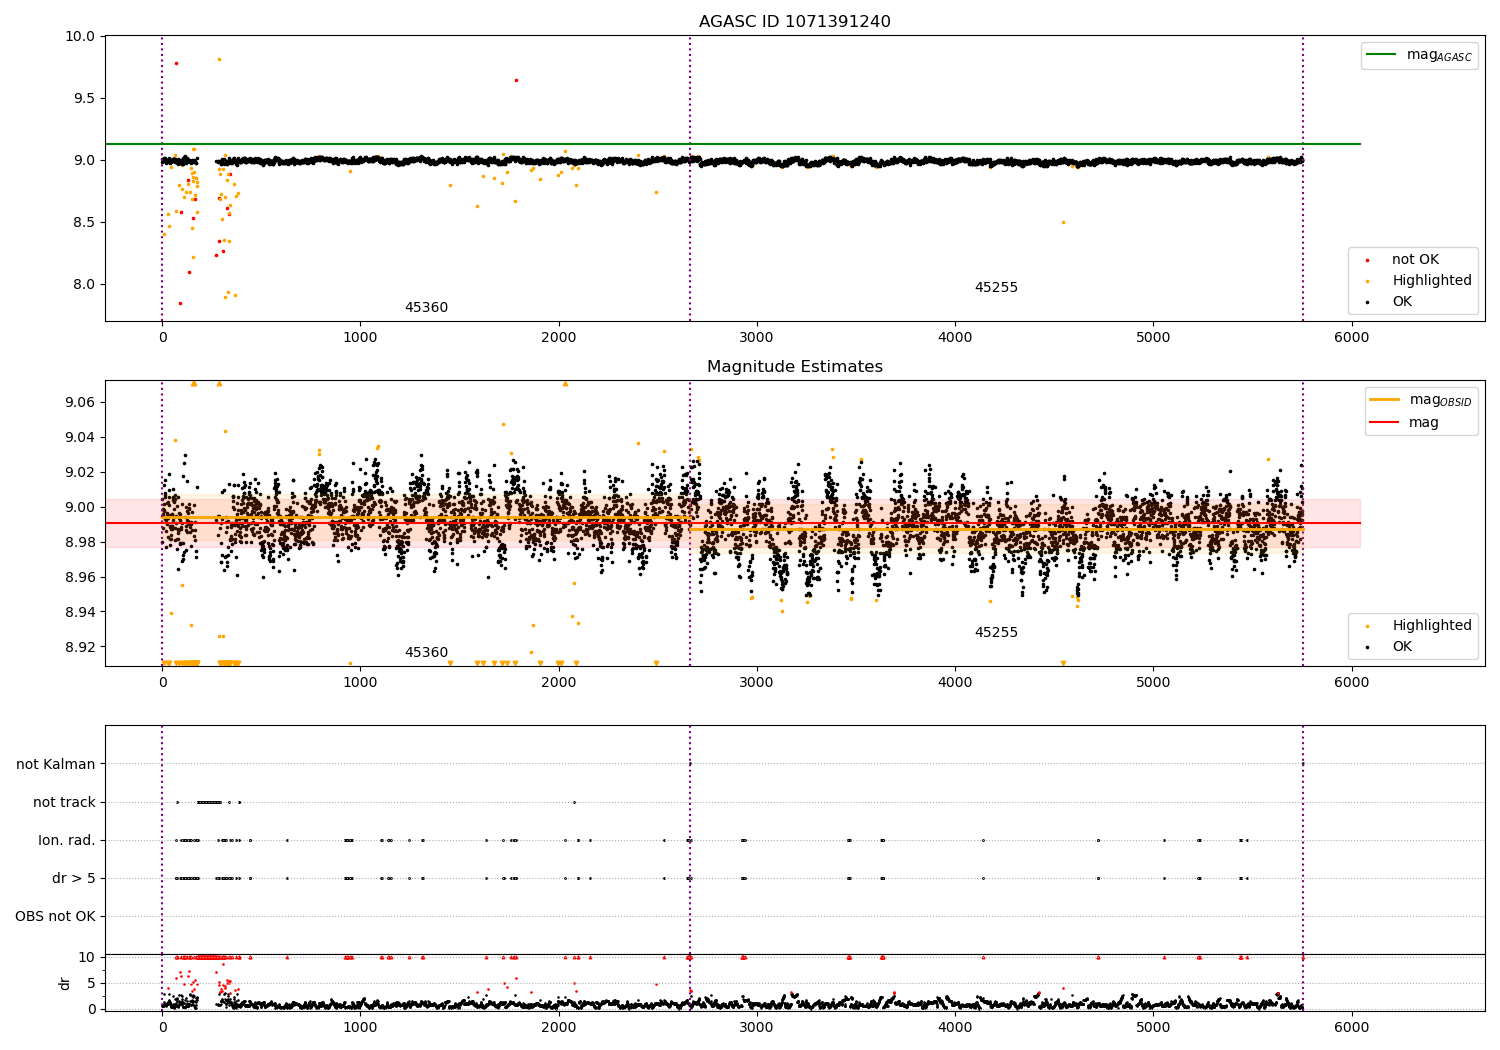1500x1050 pixels.
Task: Click the '8.94' y-axis tick label
Action: (80, 612)
